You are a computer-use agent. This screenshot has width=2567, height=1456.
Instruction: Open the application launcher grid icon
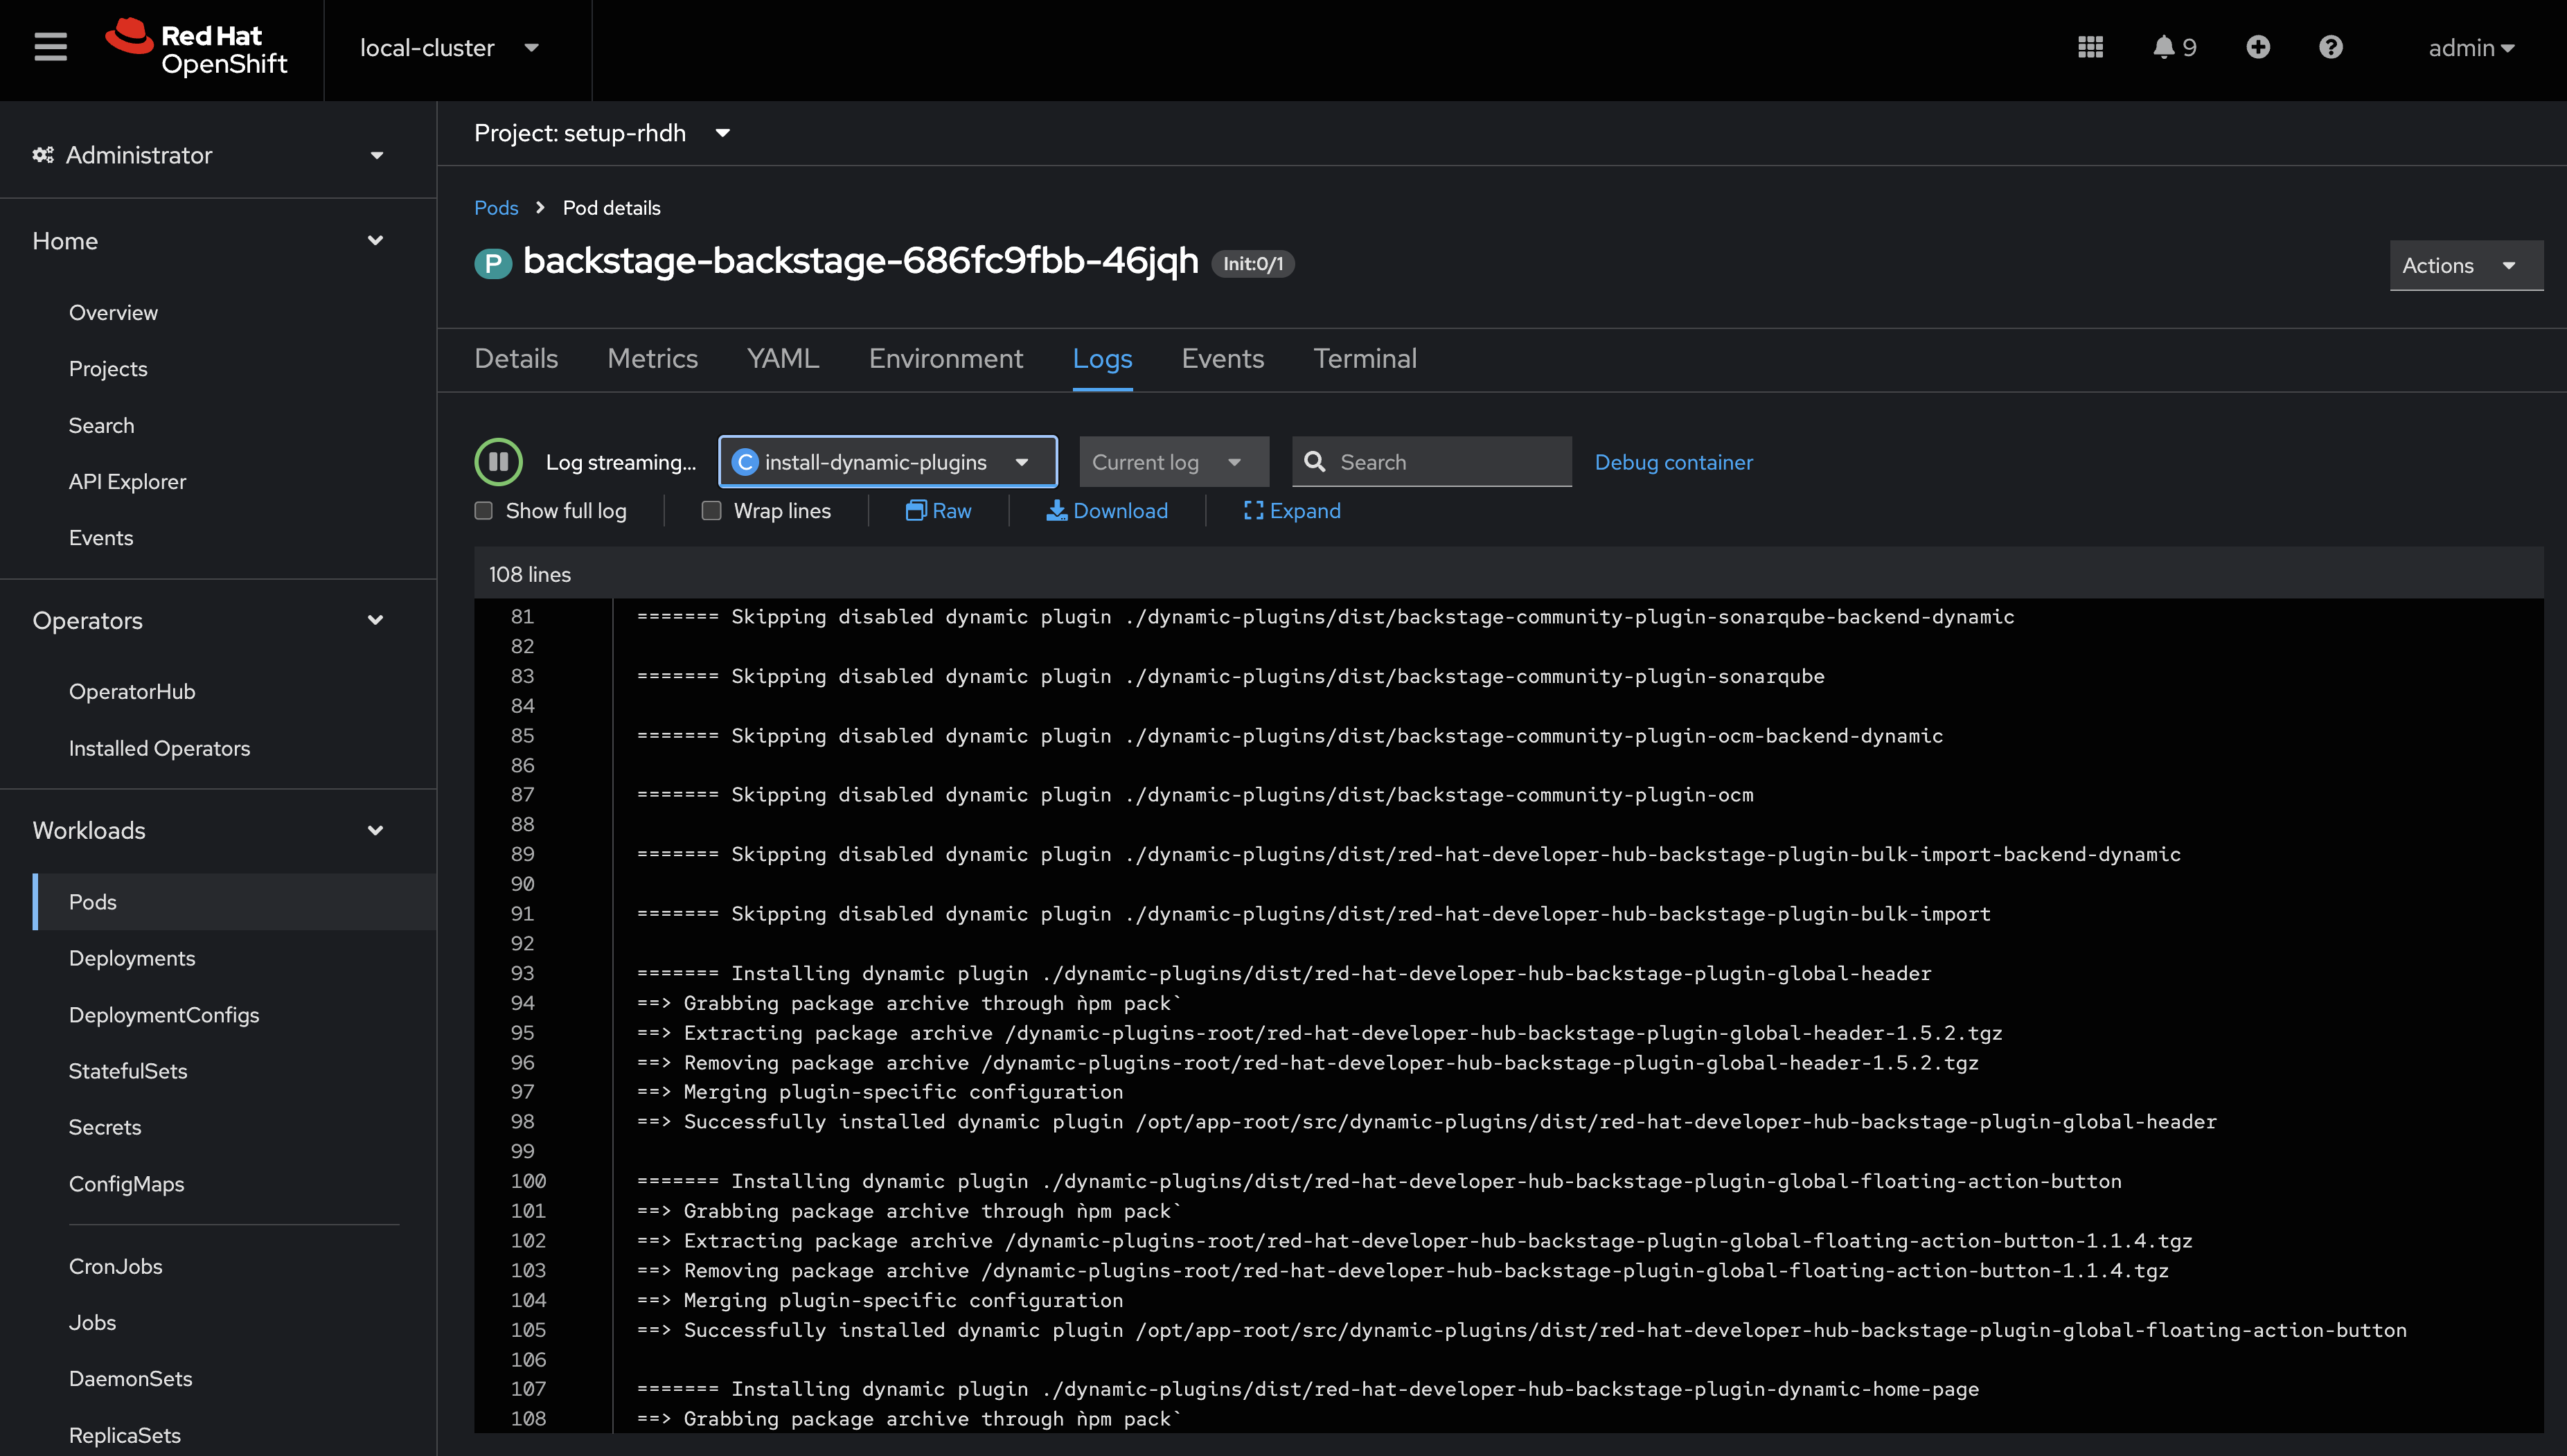point(2090,47)
